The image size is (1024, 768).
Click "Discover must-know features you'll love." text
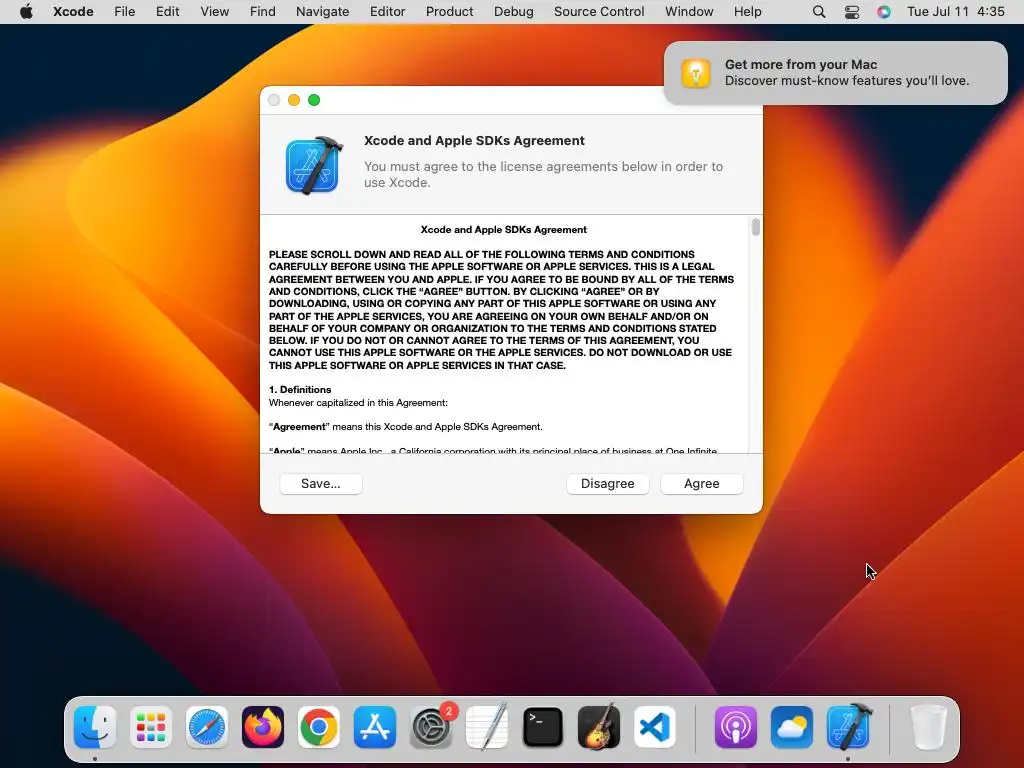(x=847, y=81)
